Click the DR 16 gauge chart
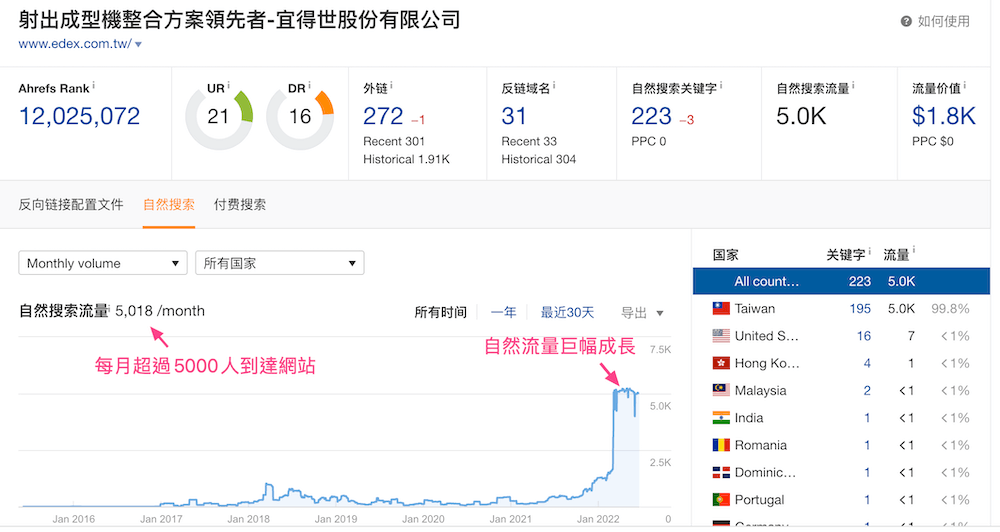Image resolution: width=1000 pixels, height=532 pixels. (x=300, y=117)
